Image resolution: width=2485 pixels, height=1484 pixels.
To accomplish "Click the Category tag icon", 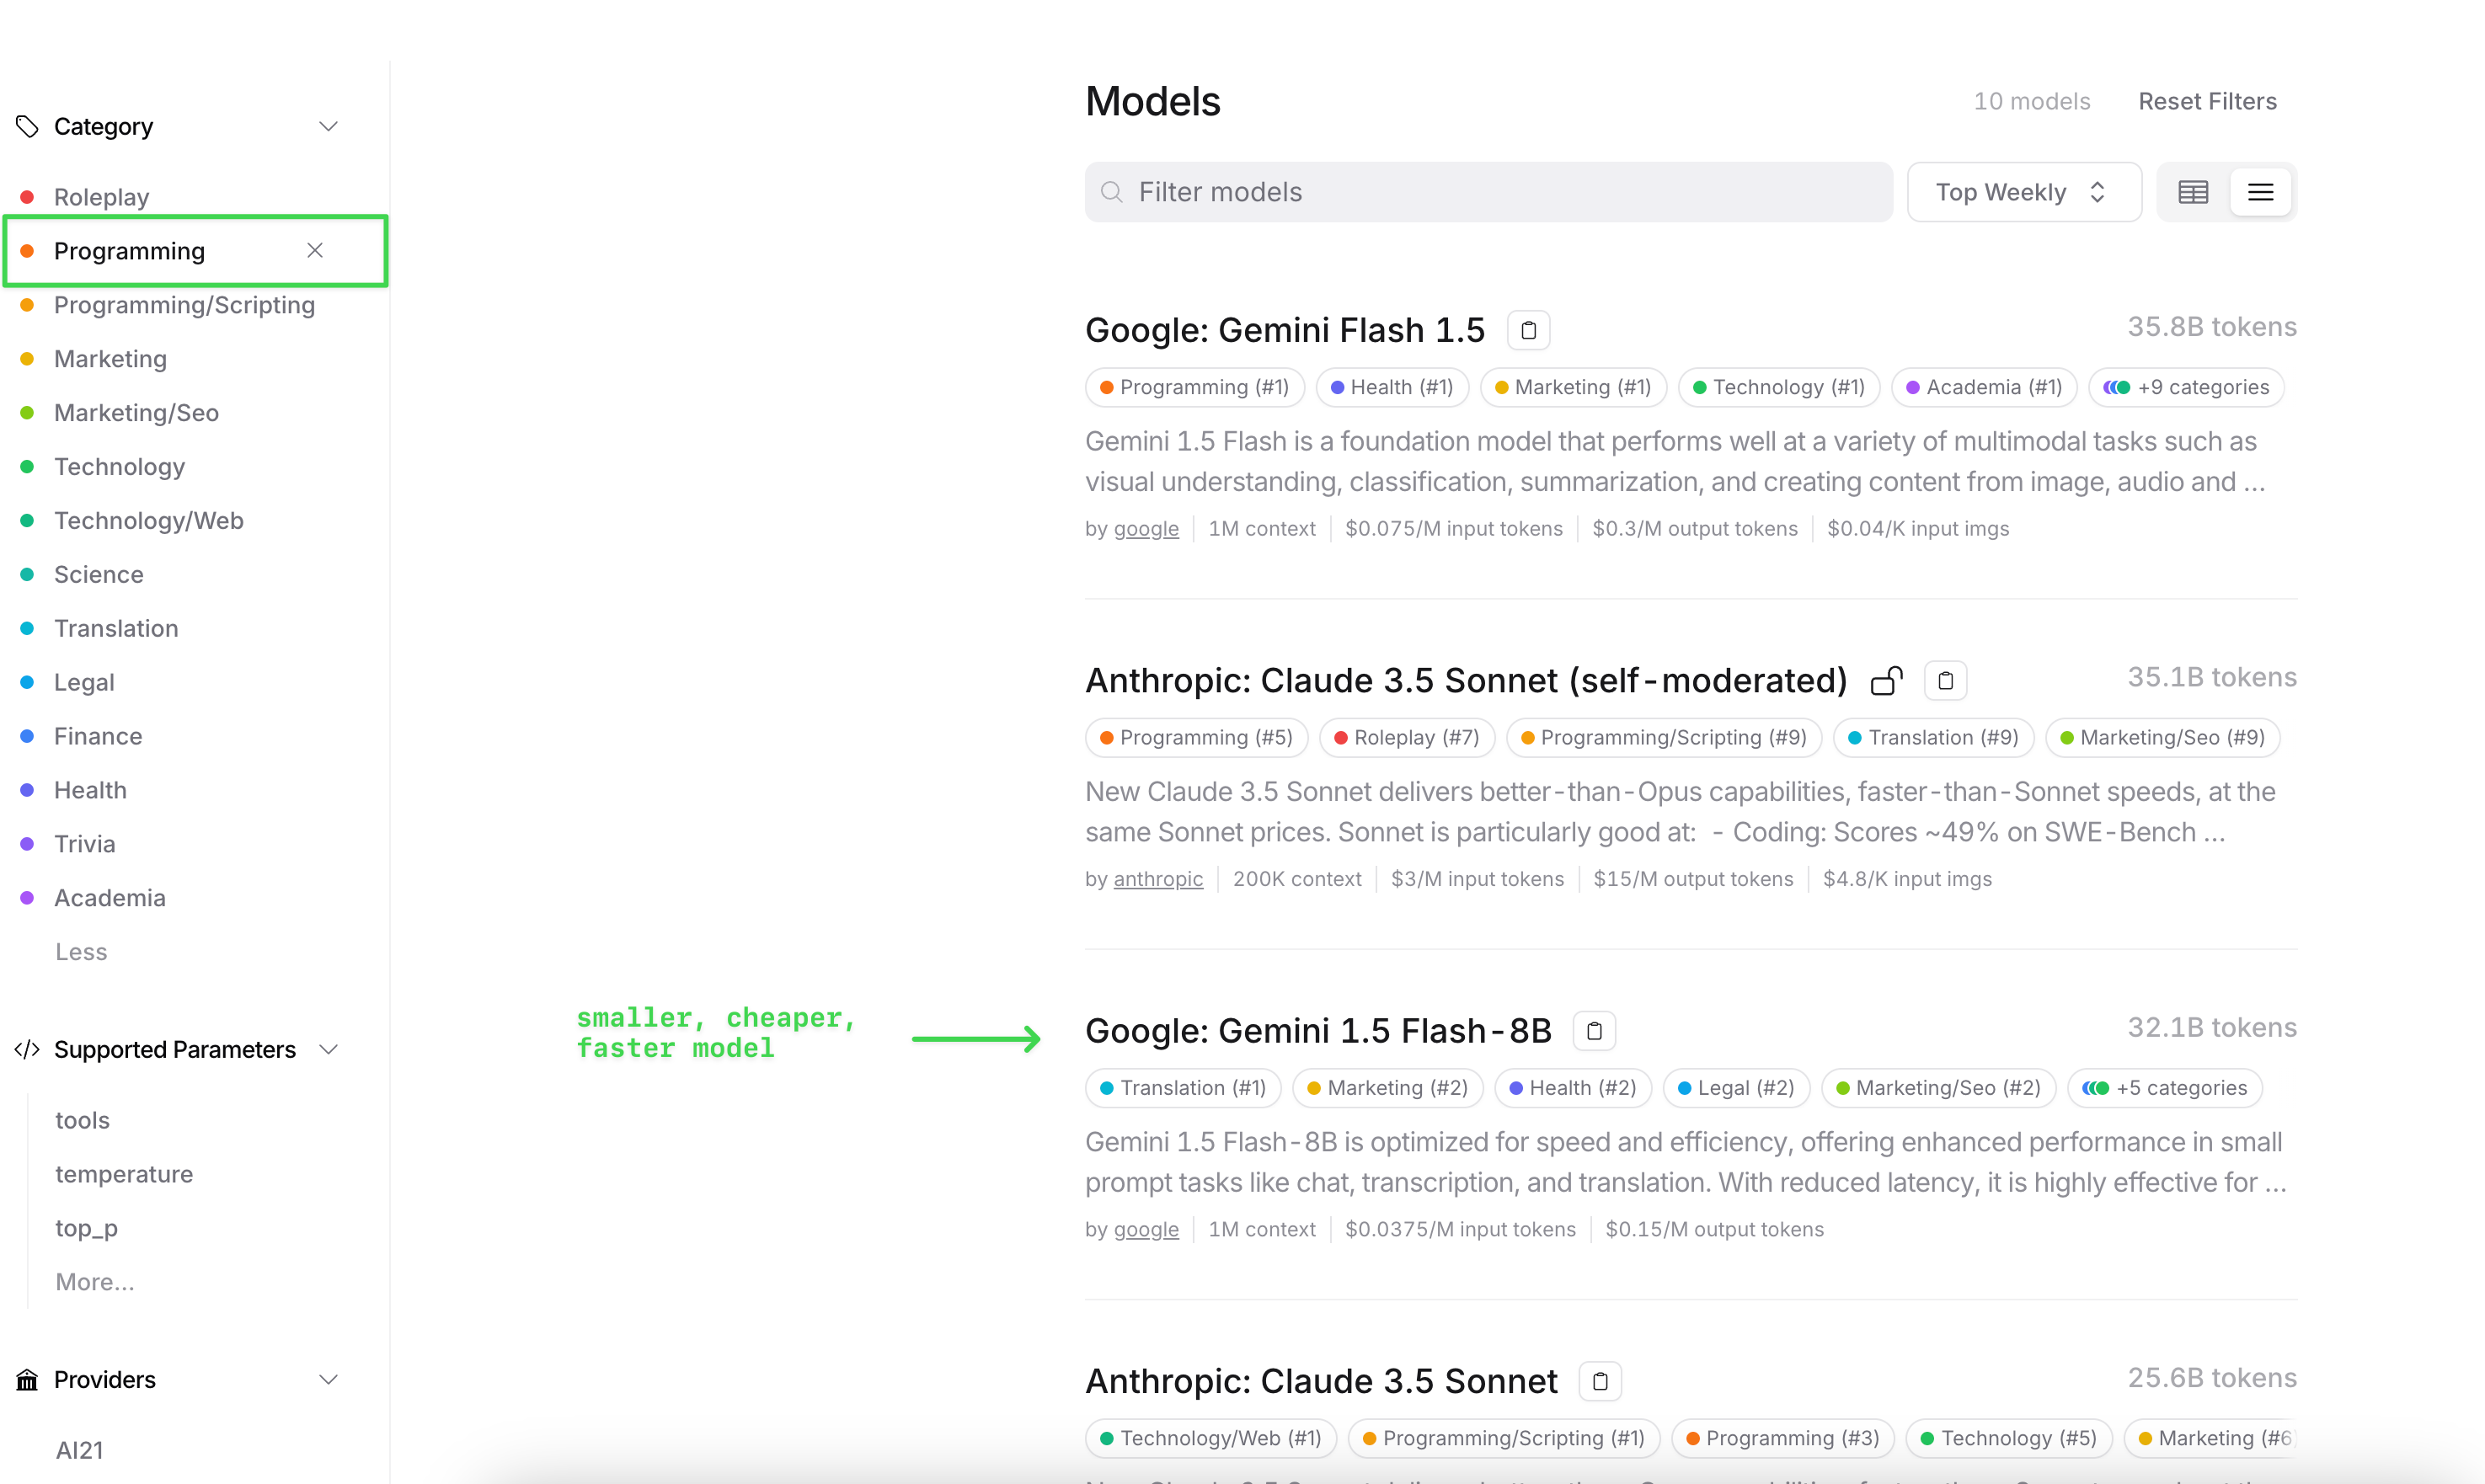I will point(27,127).
